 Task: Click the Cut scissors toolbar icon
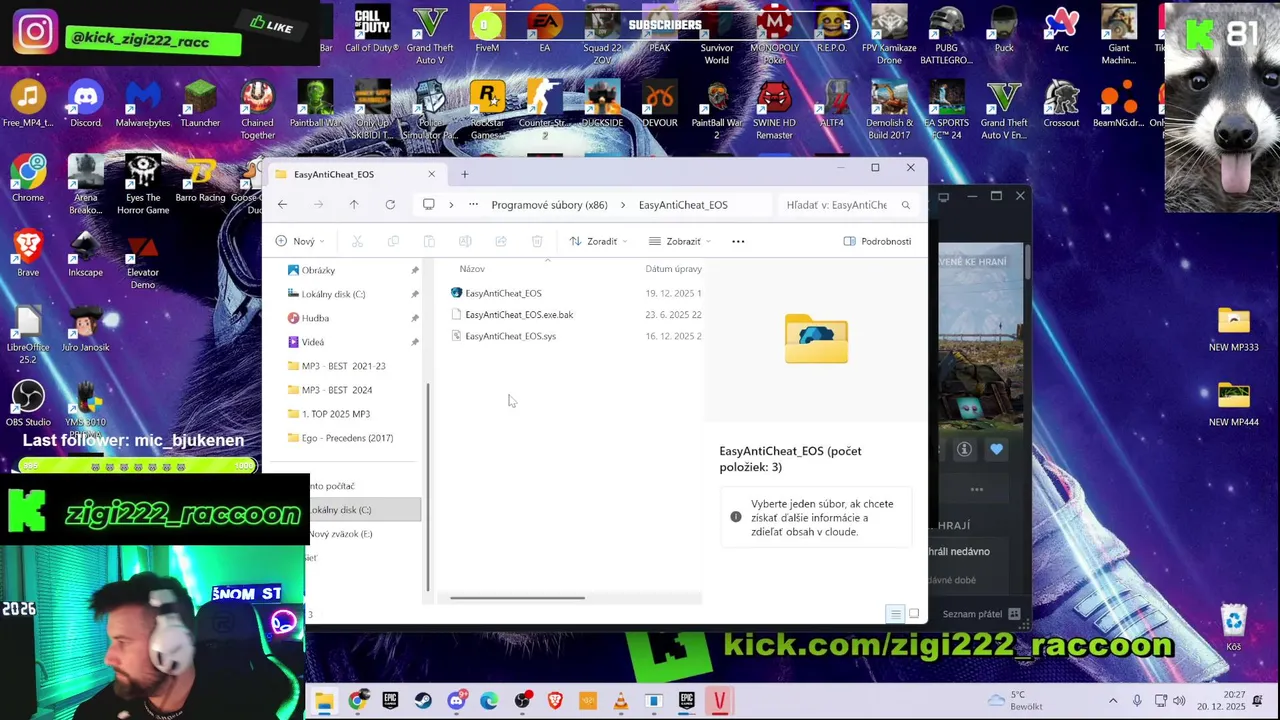(x=357, y=241)
